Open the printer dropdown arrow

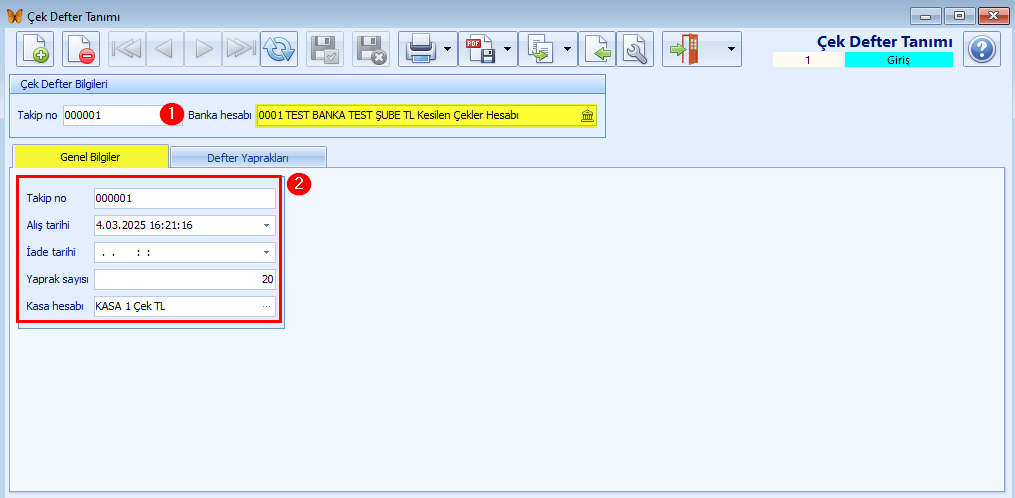(447, 49)
